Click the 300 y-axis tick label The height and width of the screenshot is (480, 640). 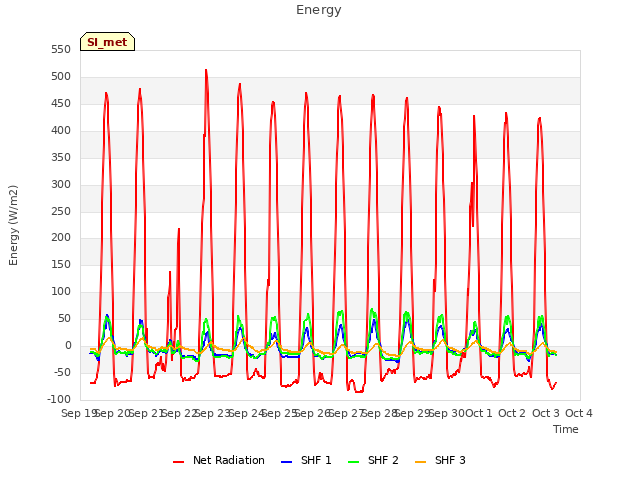click(x=61, y=184)
